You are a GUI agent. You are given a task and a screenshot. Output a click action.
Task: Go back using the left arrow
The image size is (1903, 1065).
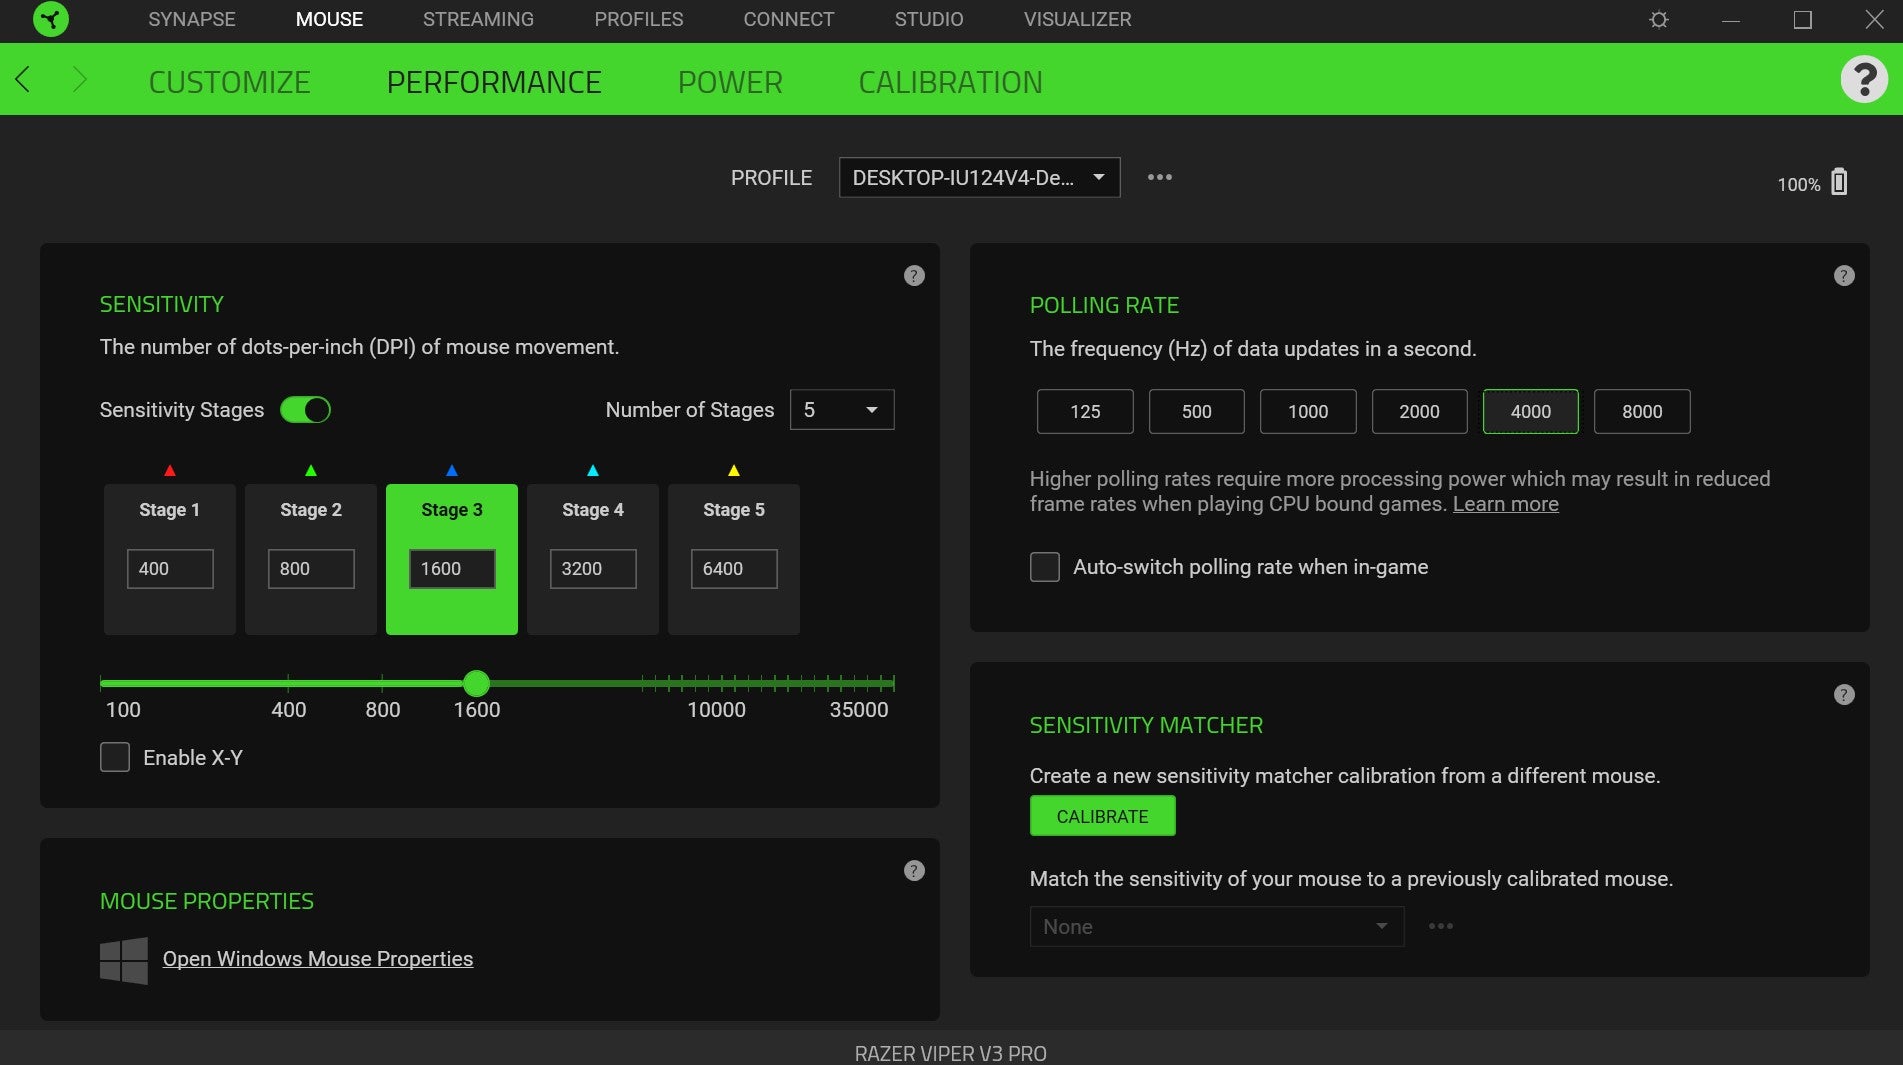coord(23,80)
